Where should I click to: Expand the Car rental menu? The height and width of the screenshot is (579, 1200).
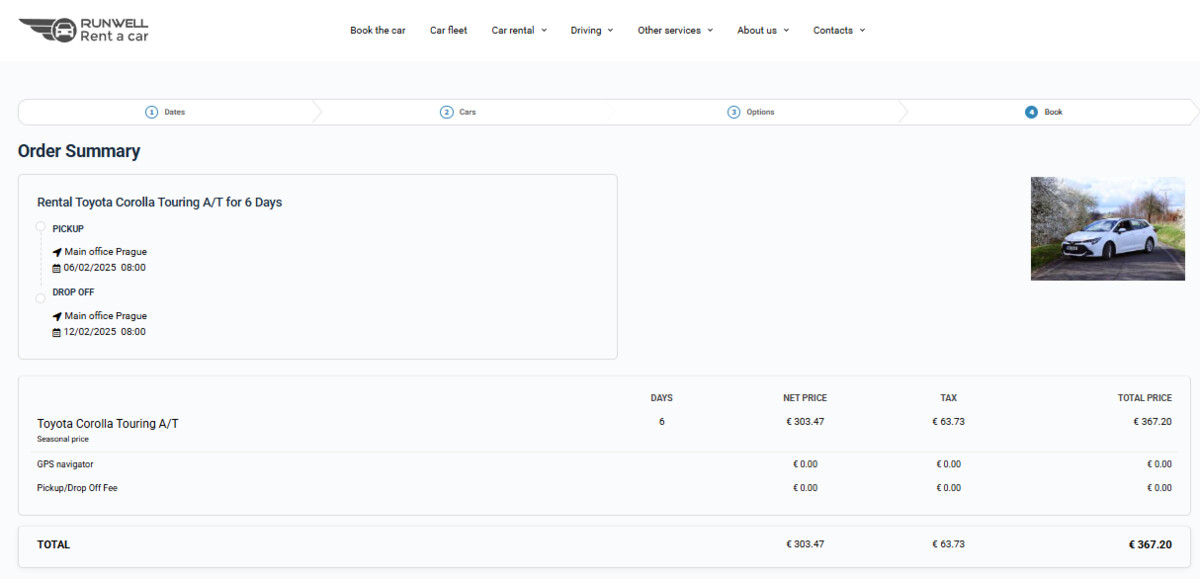(x=519, y=30)
